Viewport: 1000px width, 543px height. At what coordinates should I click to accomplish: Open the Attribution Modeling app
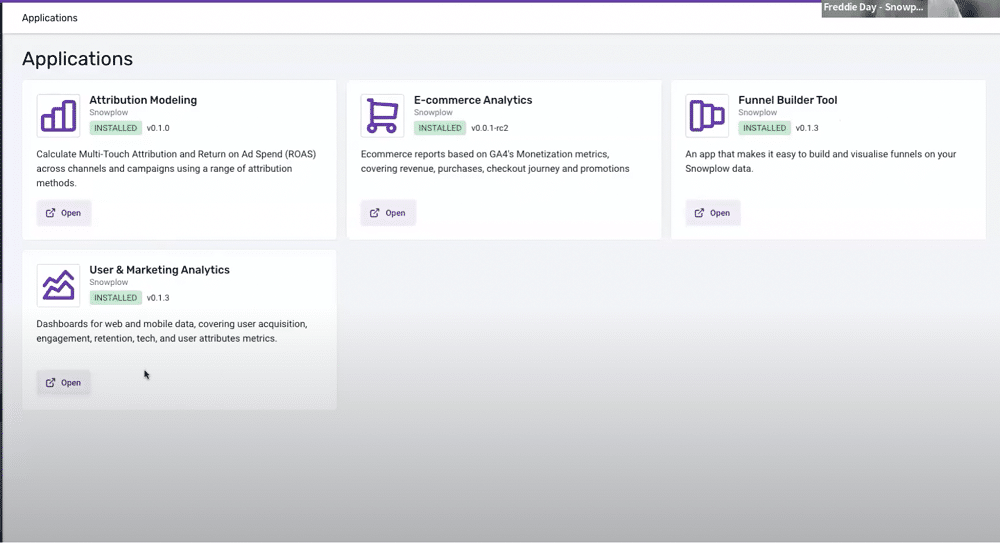[63, 213]
